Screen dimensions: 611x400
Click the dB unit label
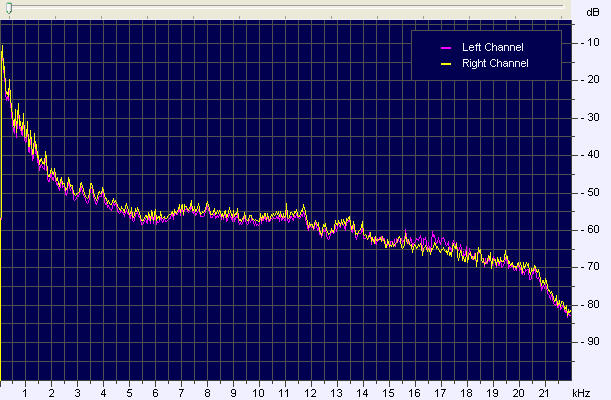point(591,12)
